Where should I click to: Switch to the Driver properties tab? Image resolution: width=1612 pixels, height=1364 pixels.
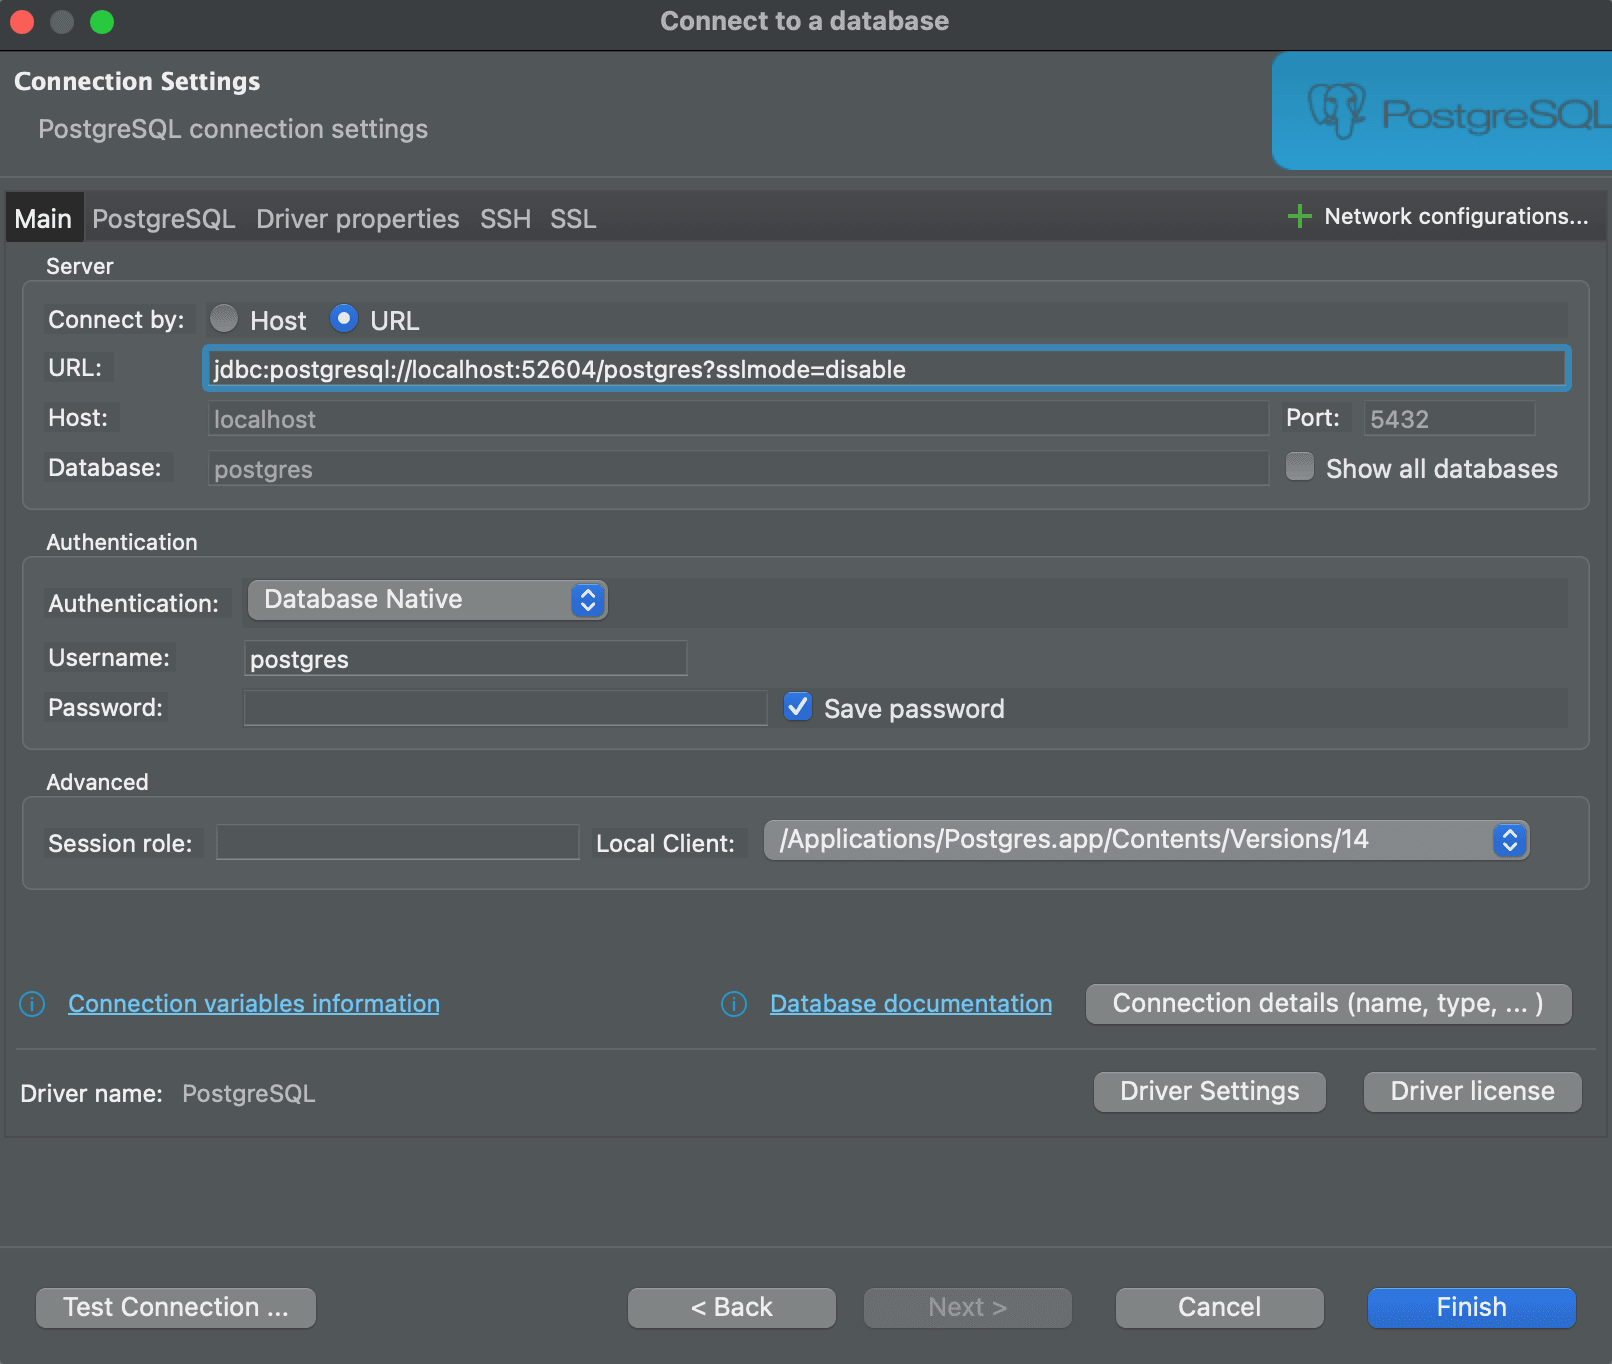click(x=357, y=218)
